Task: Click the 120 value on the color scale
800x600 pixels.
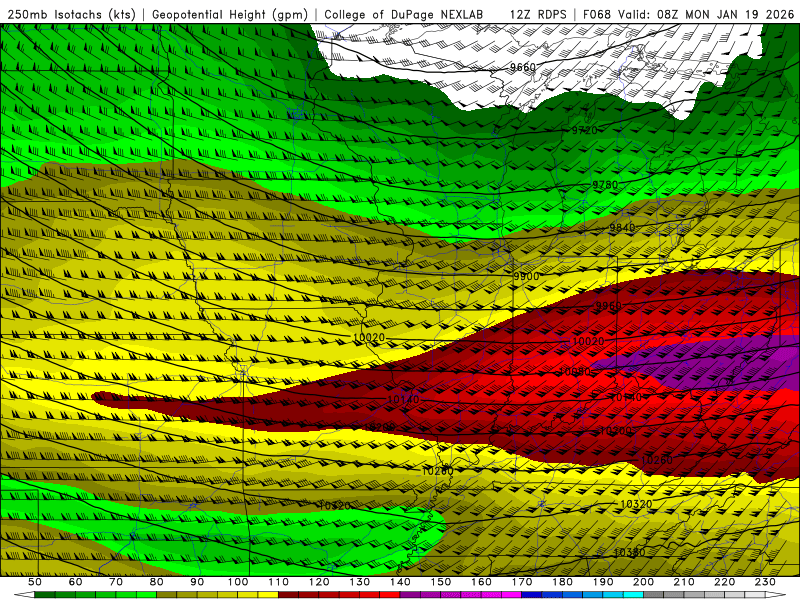Action: click(x=319, y=582)
